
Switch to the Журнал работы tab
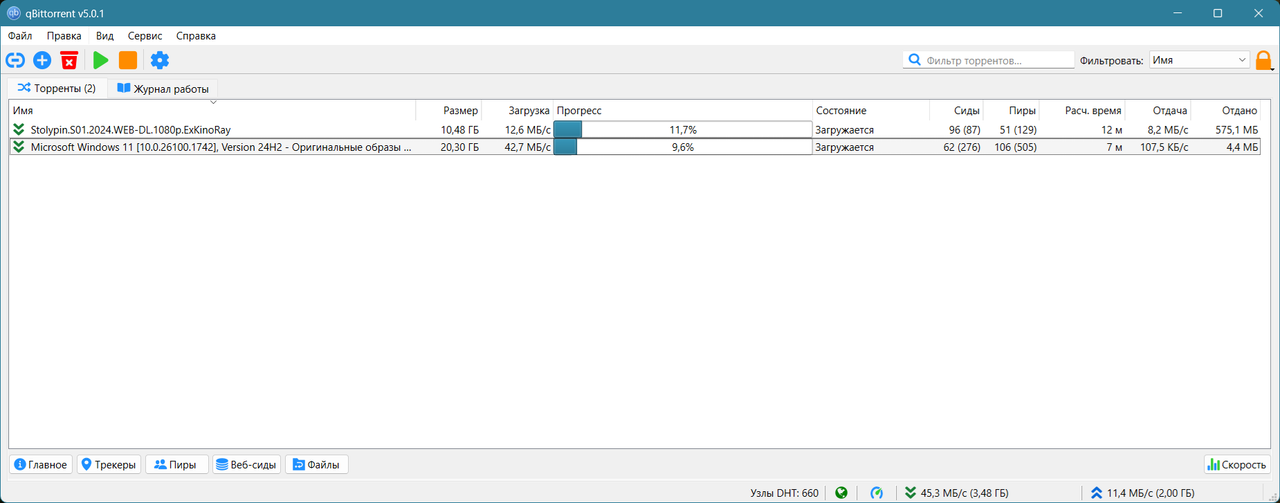(x=163, y=88)
